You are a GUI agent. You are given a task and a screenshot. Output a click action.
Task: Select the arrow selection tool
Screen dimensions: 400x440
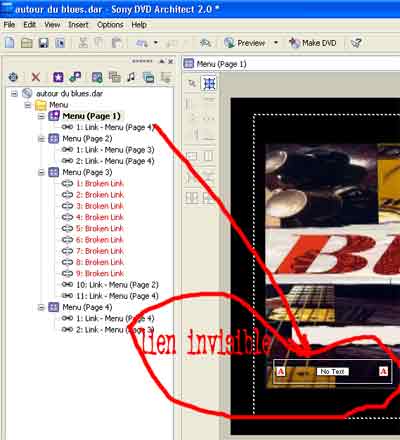point(192,83)
